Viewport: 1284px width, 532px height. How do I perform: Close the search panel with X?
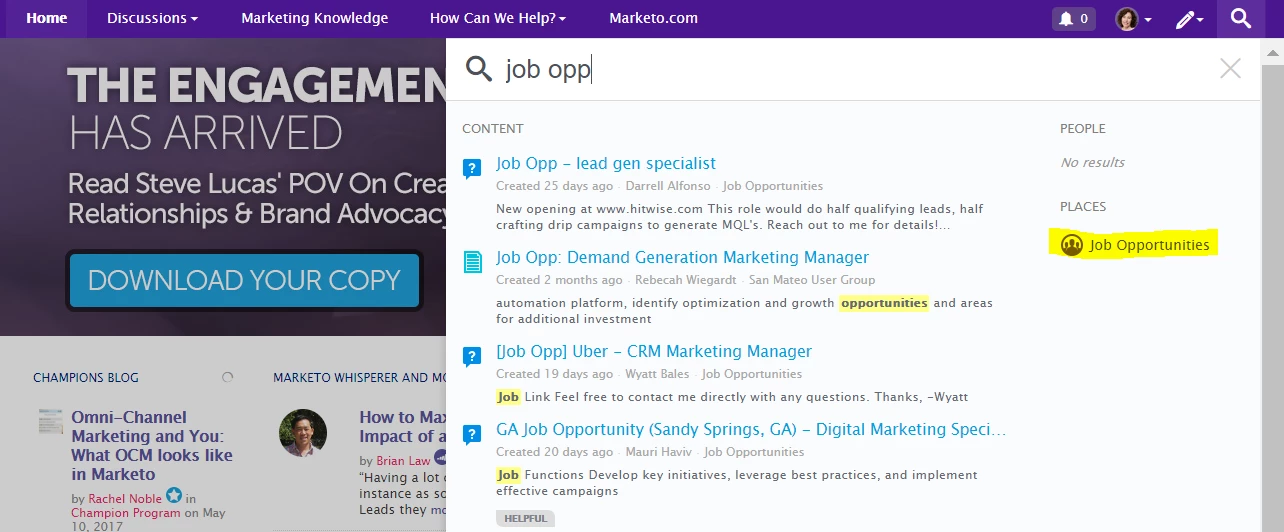click(x=1230, y=68)
